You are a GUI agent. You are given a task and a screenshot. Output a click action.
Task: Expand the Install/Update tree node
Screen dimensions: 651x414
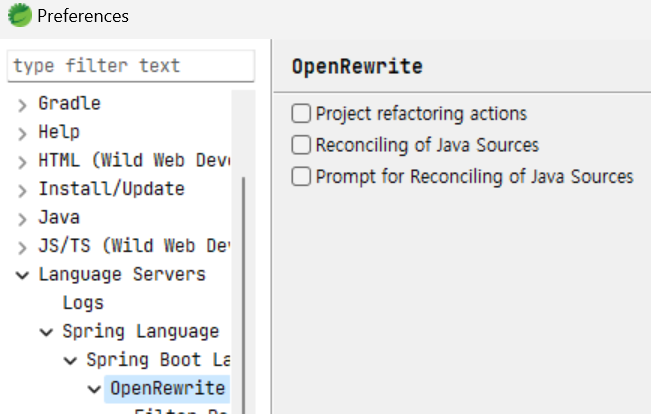(x=22, y=191)
